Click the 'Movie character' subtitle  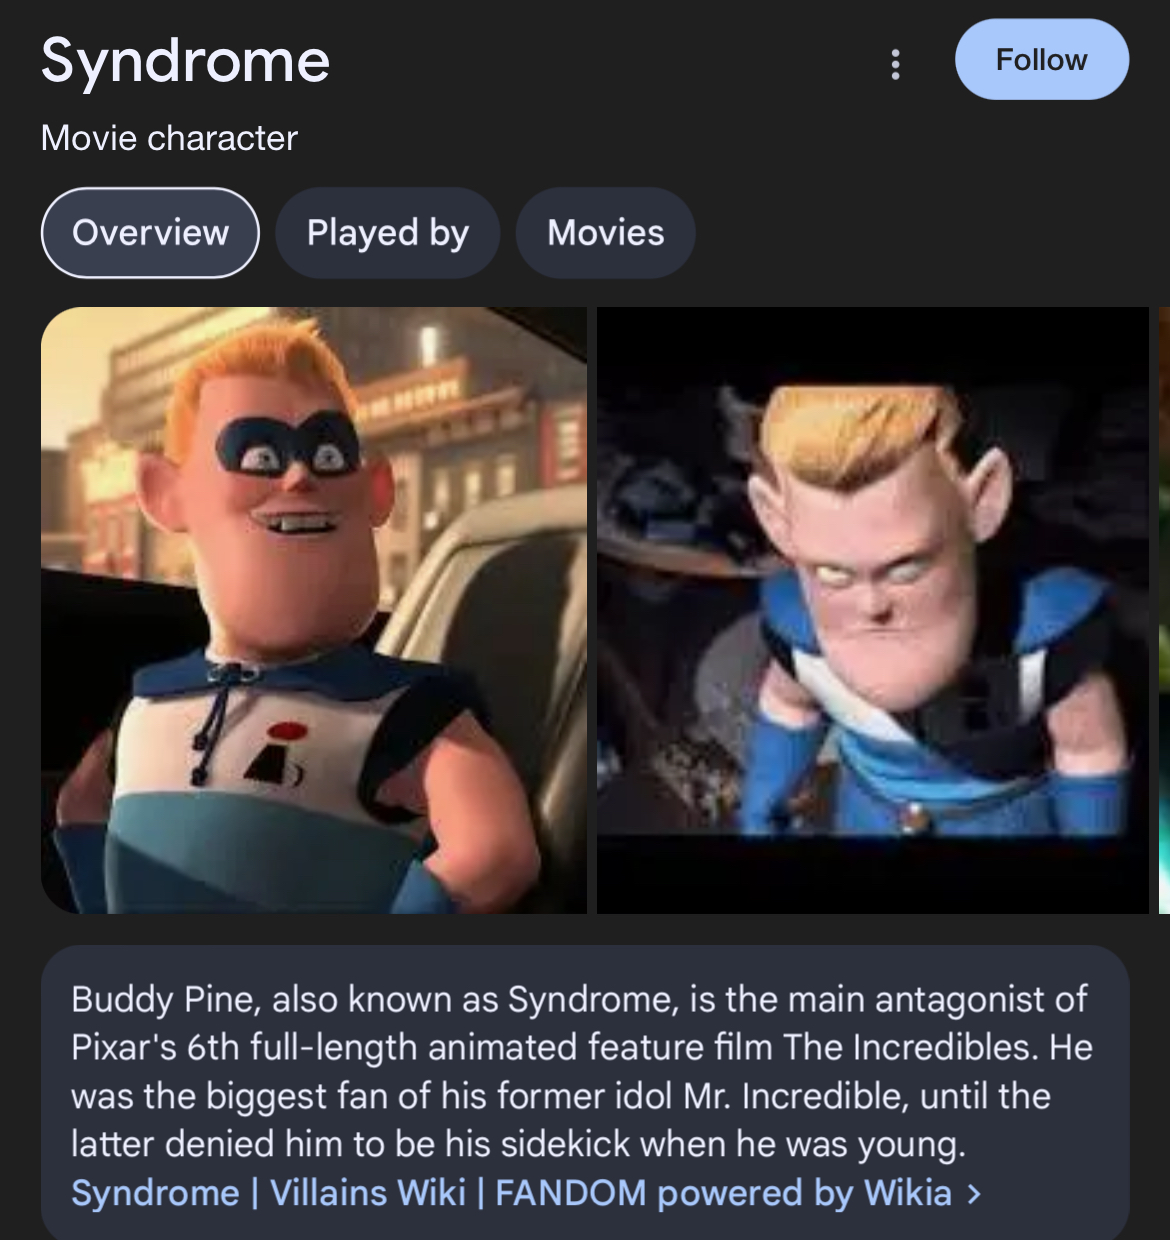point(169,138)
